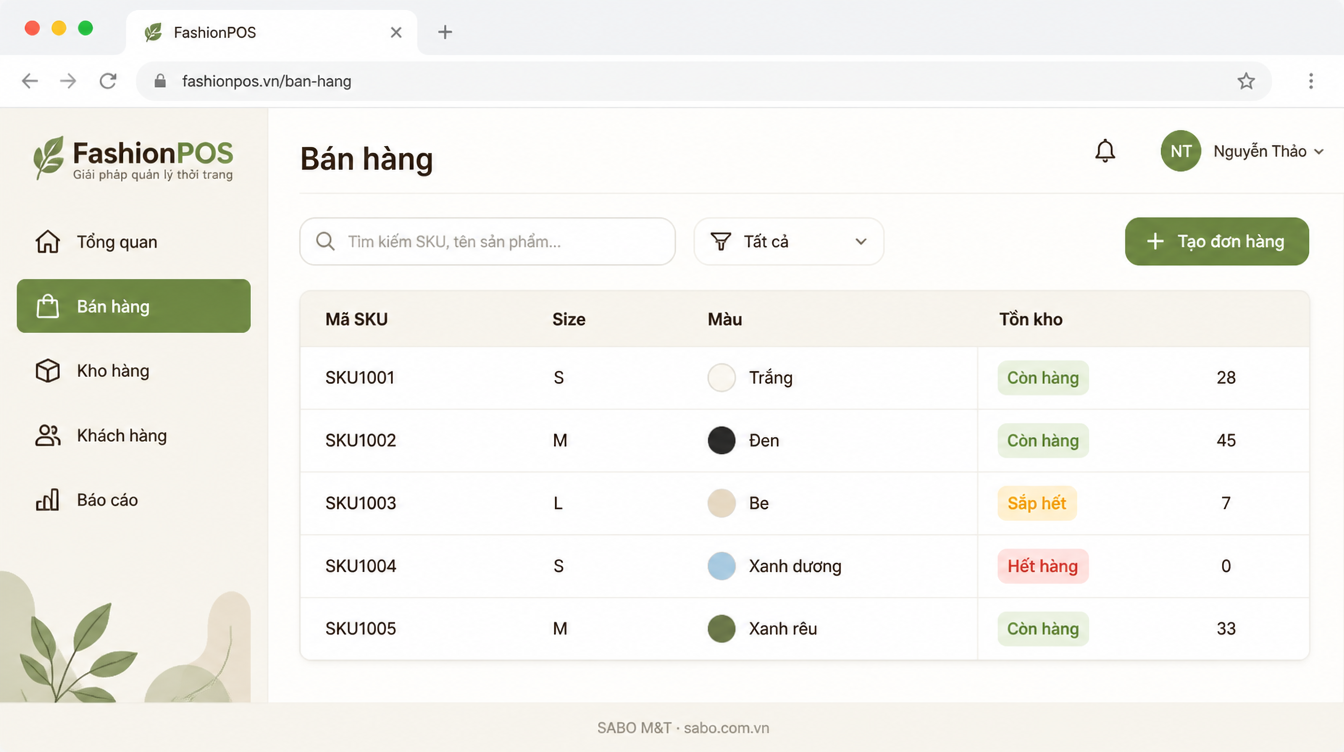Click the funnel filter icon
This screenshot has height=752, width=1344.
coord(720,242)
